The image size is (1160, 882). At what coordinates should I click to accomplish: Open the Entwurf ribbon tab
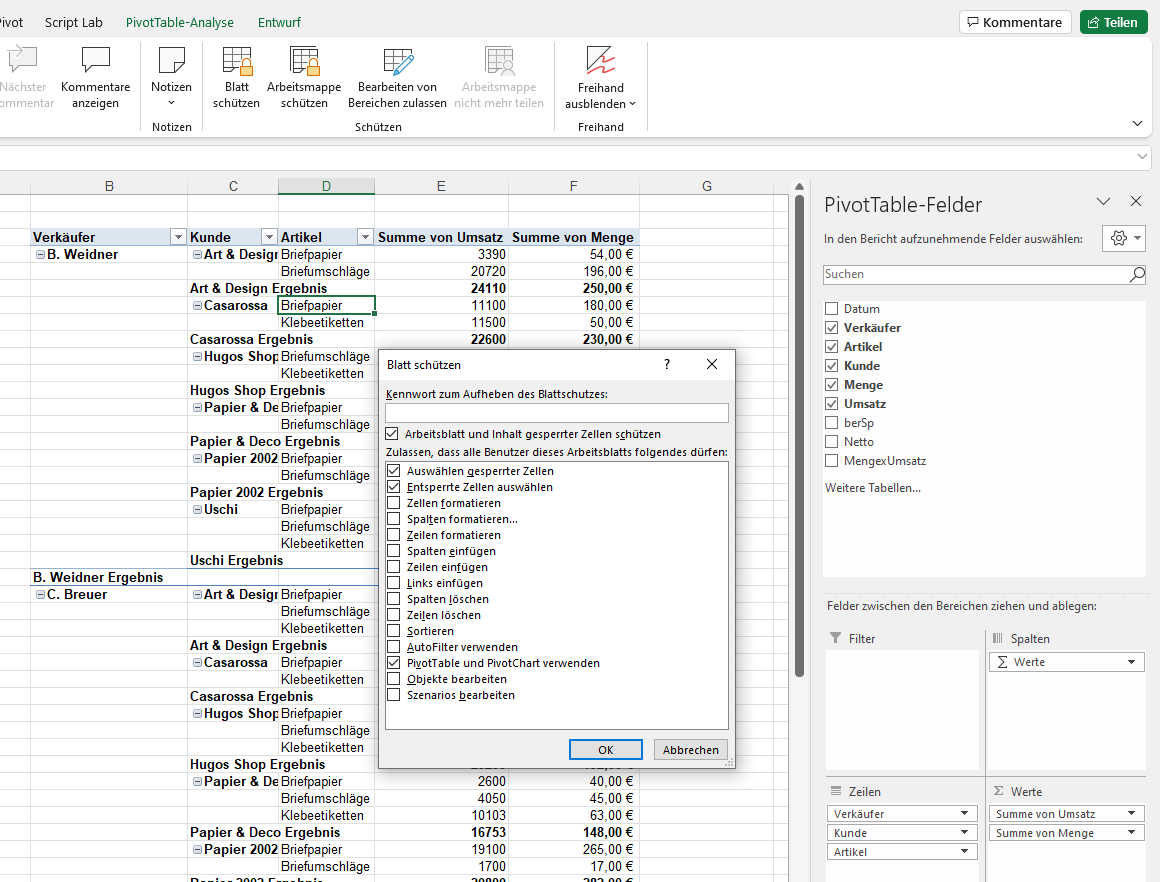[x=279, y=22]
